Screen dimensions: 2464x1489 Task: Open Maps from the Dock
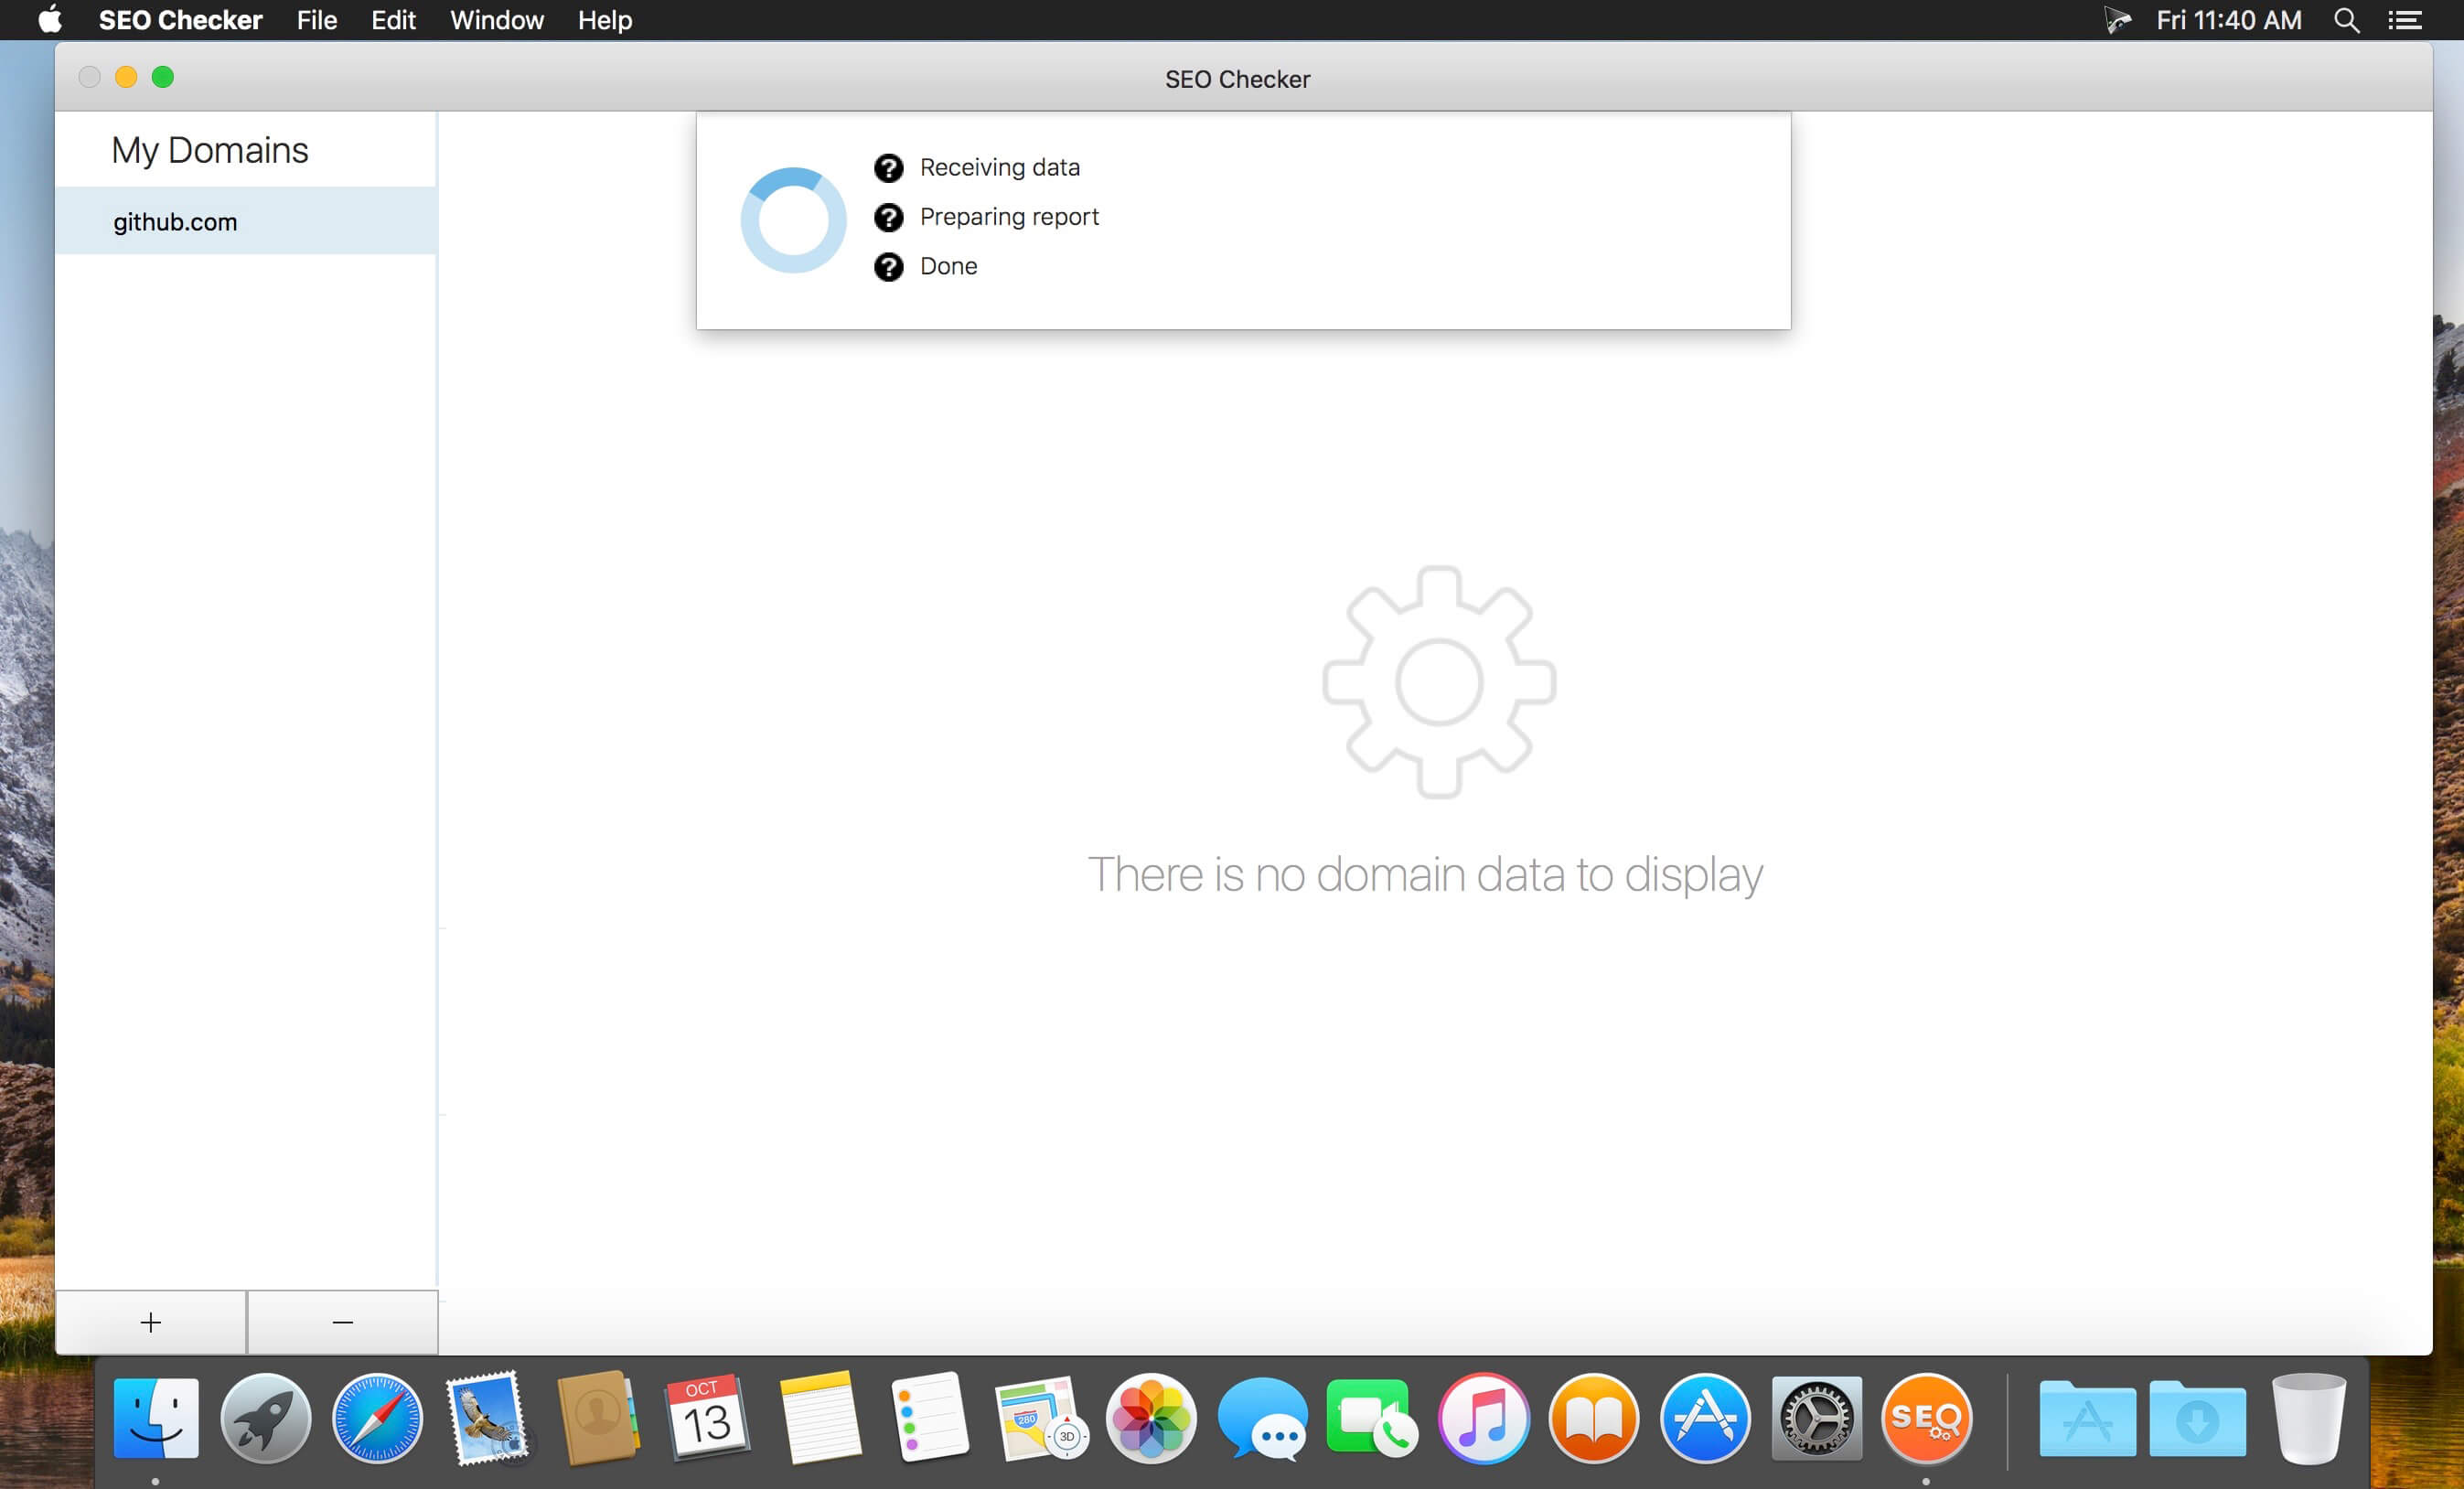(1041, 1418)
